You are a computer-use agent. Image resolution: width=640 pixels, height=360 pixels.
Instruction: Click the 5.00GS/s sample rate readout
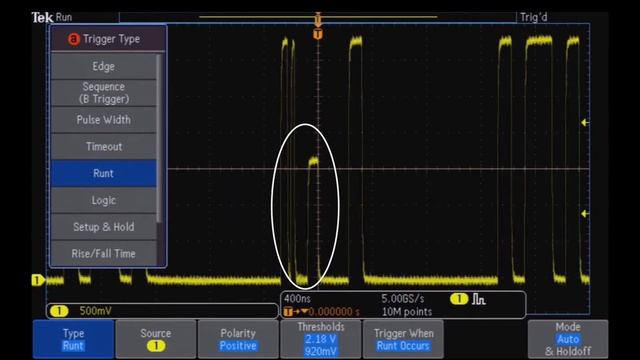click(x=402, y=299)
